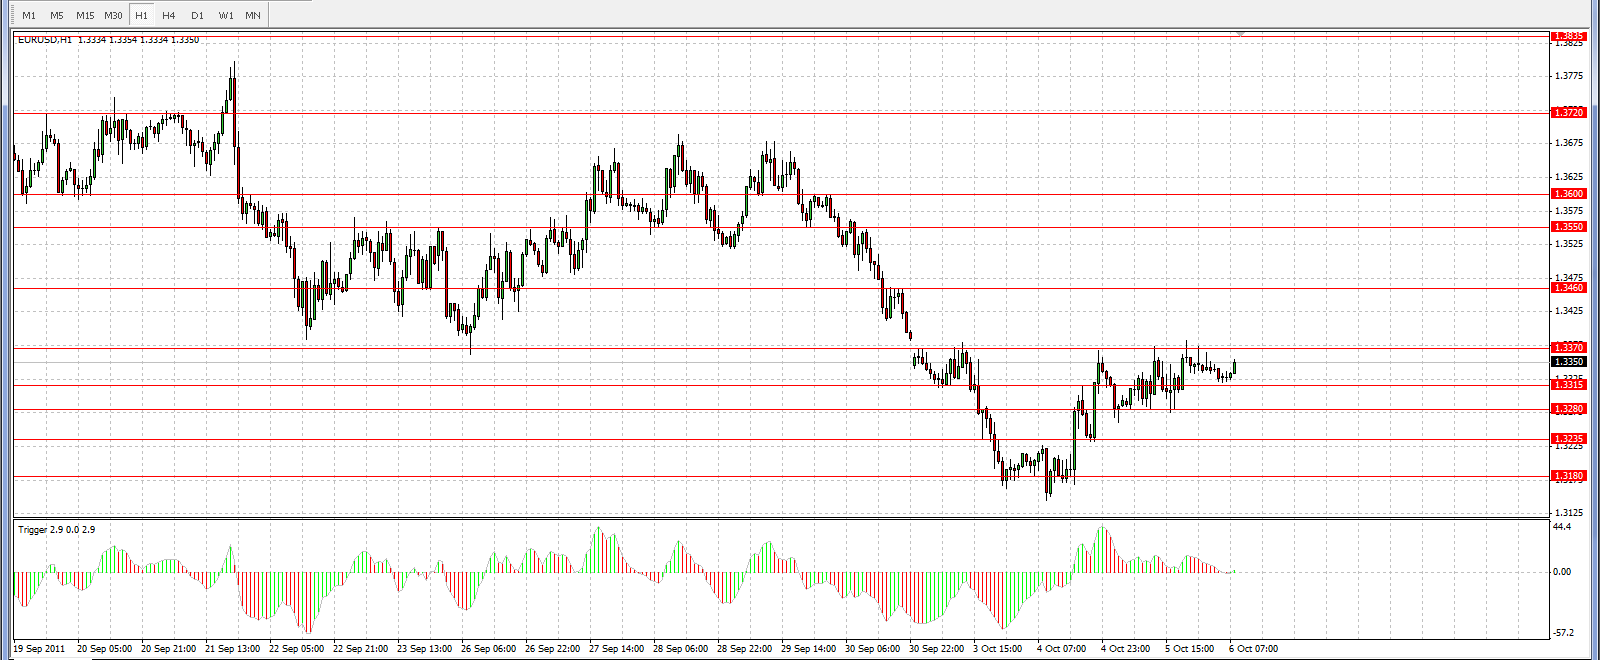Select the 1.3280 red price label
This screenshot has width=1600, height=660.
tap(1568, 409)
